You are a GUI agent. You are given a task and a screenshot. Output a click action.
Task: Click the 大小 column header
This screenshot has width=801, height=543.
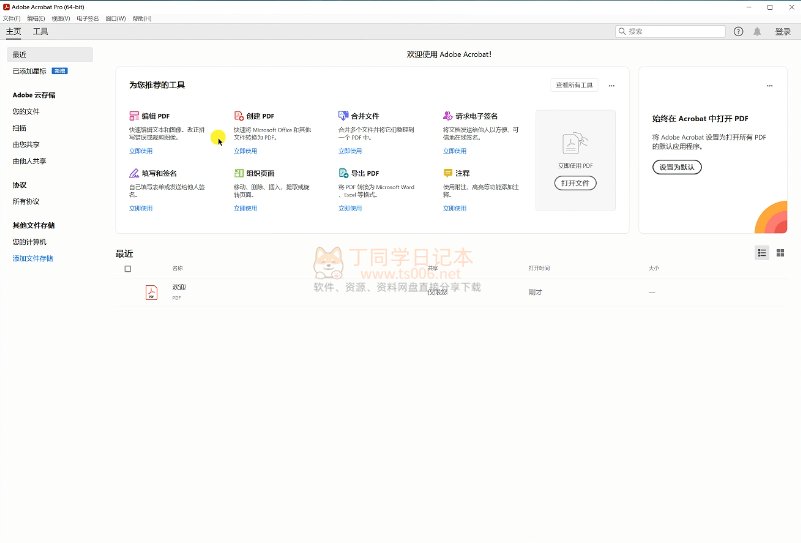(x=654, y=268)
